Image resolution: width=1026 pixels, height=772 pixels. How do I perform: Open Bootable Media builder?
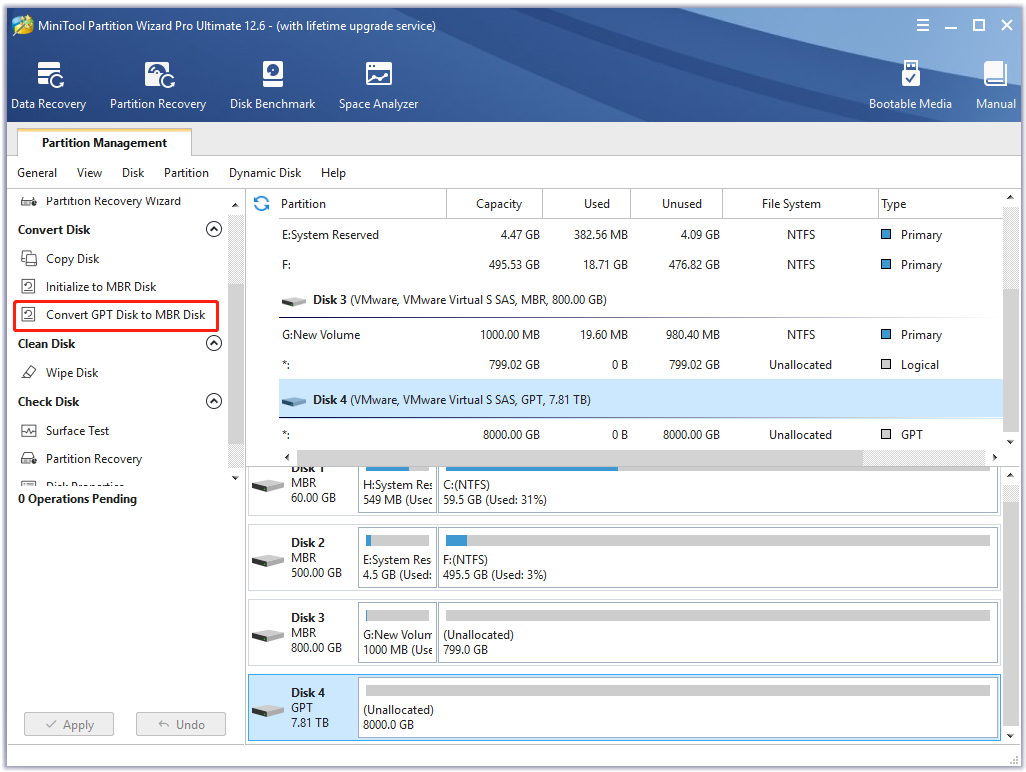pyautogui.click(x=910, y=86)
